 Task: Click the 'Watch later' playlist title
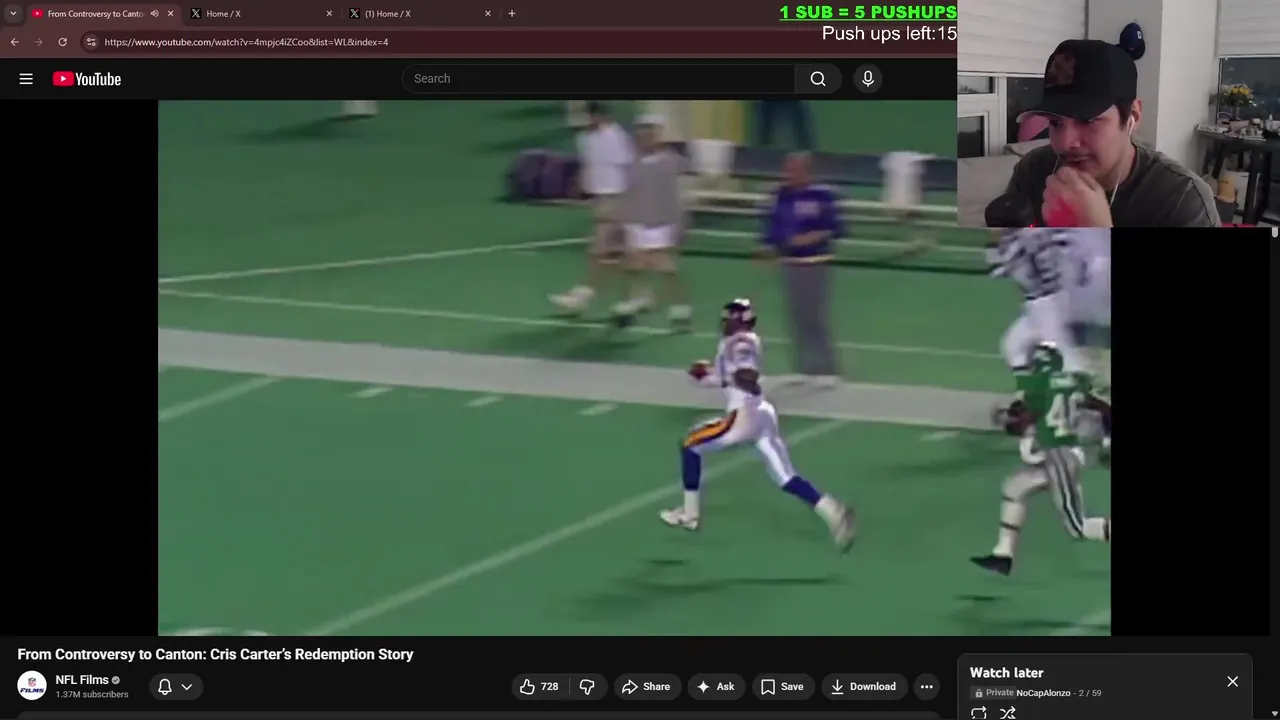point(1006,673)
